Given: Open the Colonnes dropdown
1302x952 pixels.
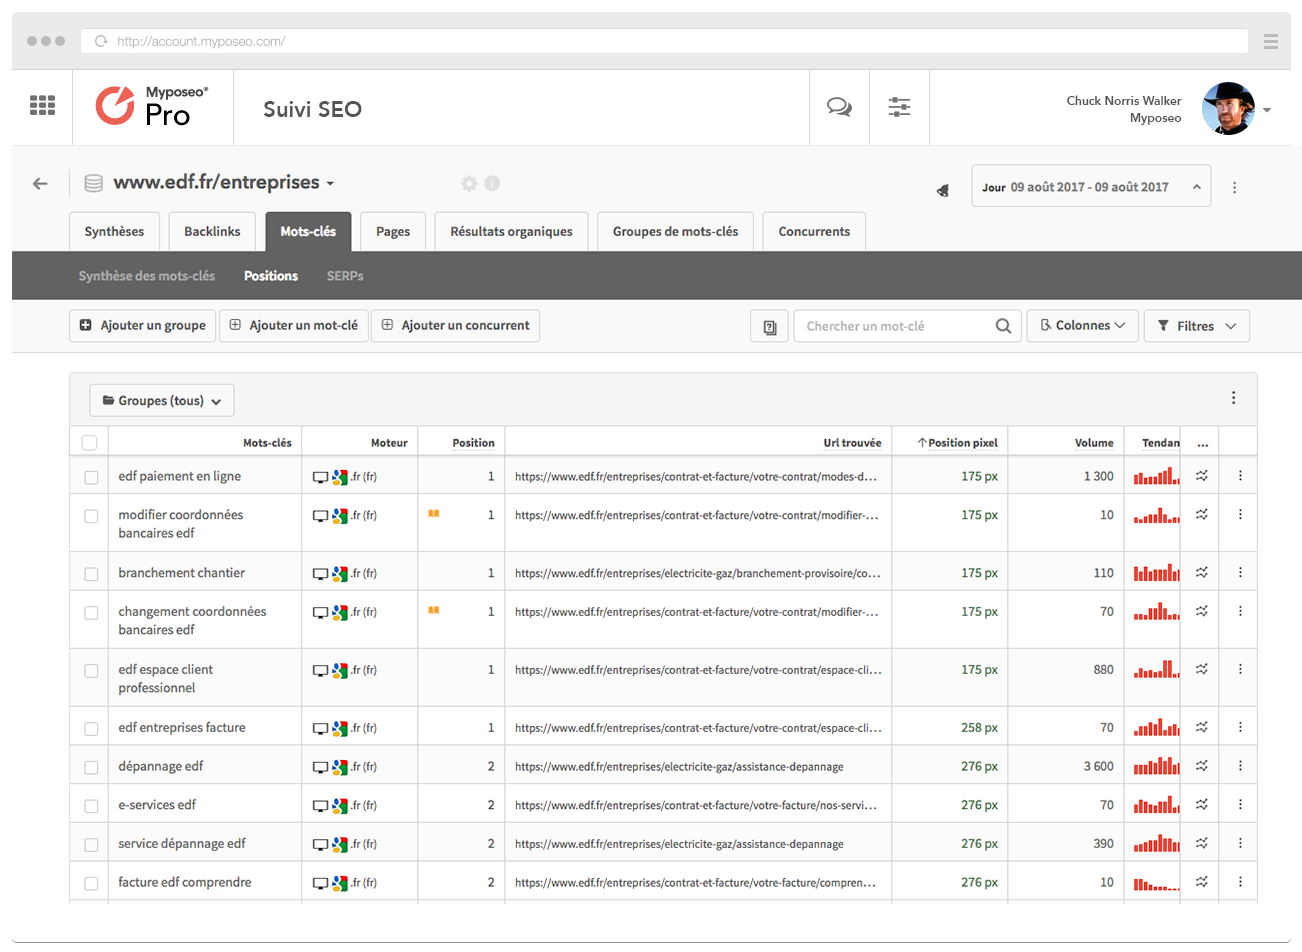Looking at the screenshot, I should pyautogui.click(x=1083, y=326).
